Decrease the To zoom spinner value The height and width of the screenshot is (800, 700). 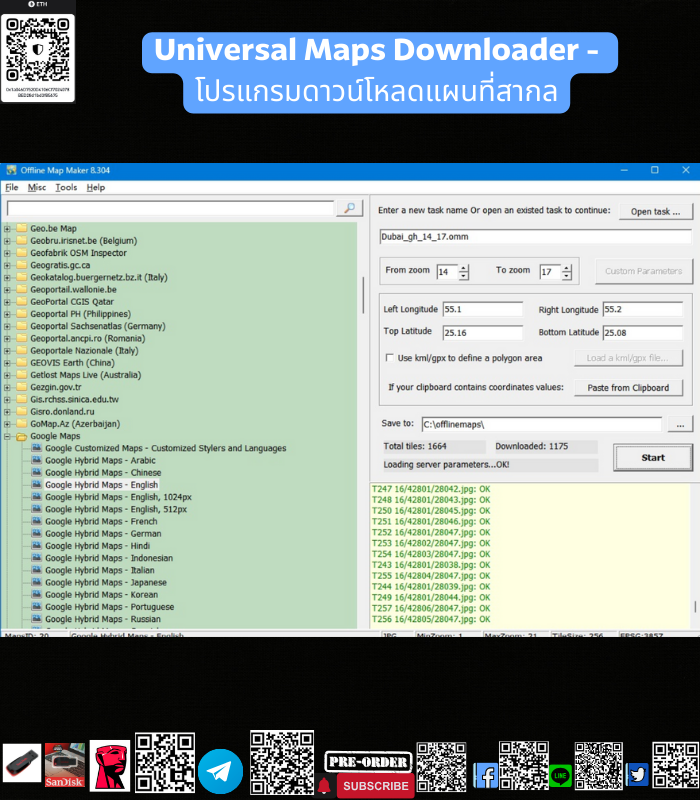[567, 276]
